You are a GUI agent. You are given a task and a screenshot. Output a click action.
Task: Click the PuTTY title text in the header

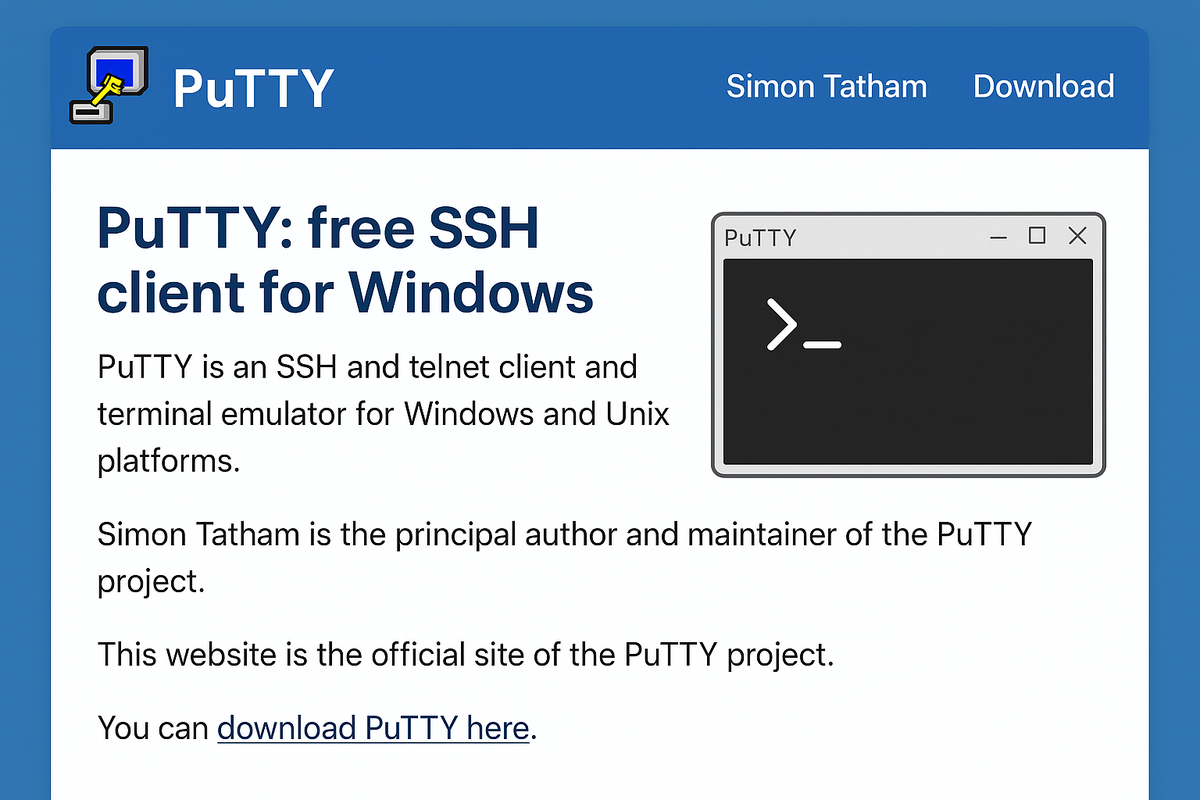(x=252, y=87)
